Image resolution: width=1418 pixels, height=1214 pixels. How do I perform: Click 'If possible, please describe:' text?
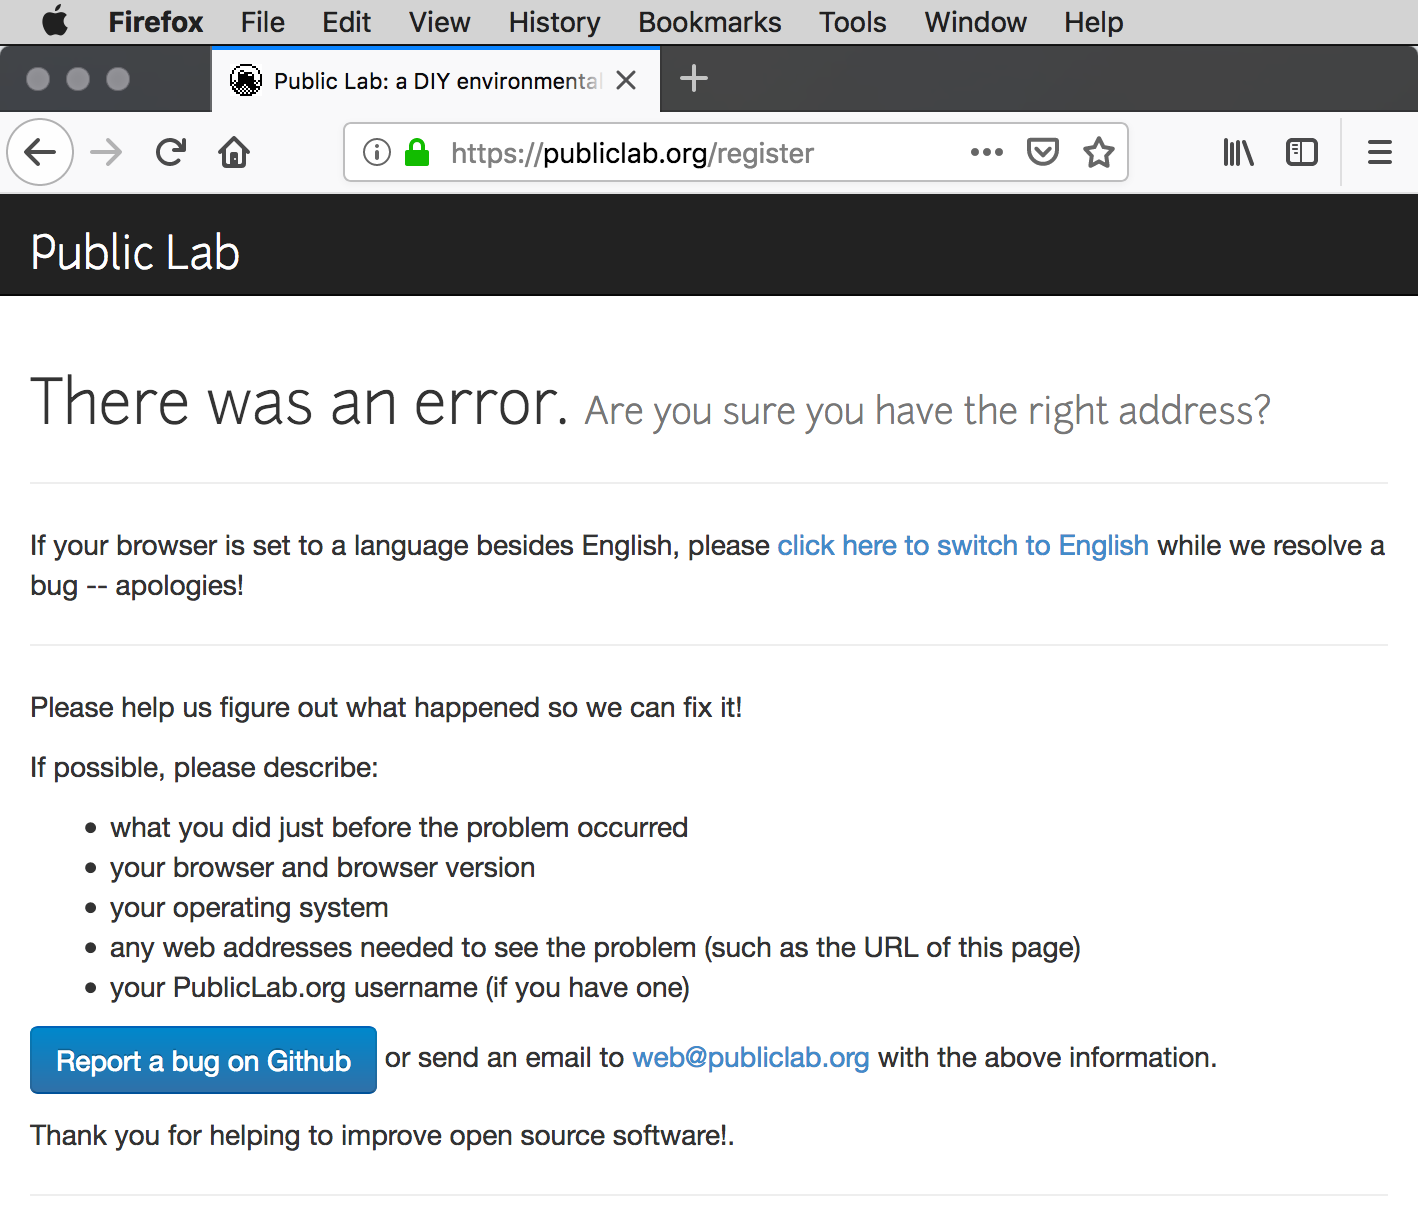(204, 767)
